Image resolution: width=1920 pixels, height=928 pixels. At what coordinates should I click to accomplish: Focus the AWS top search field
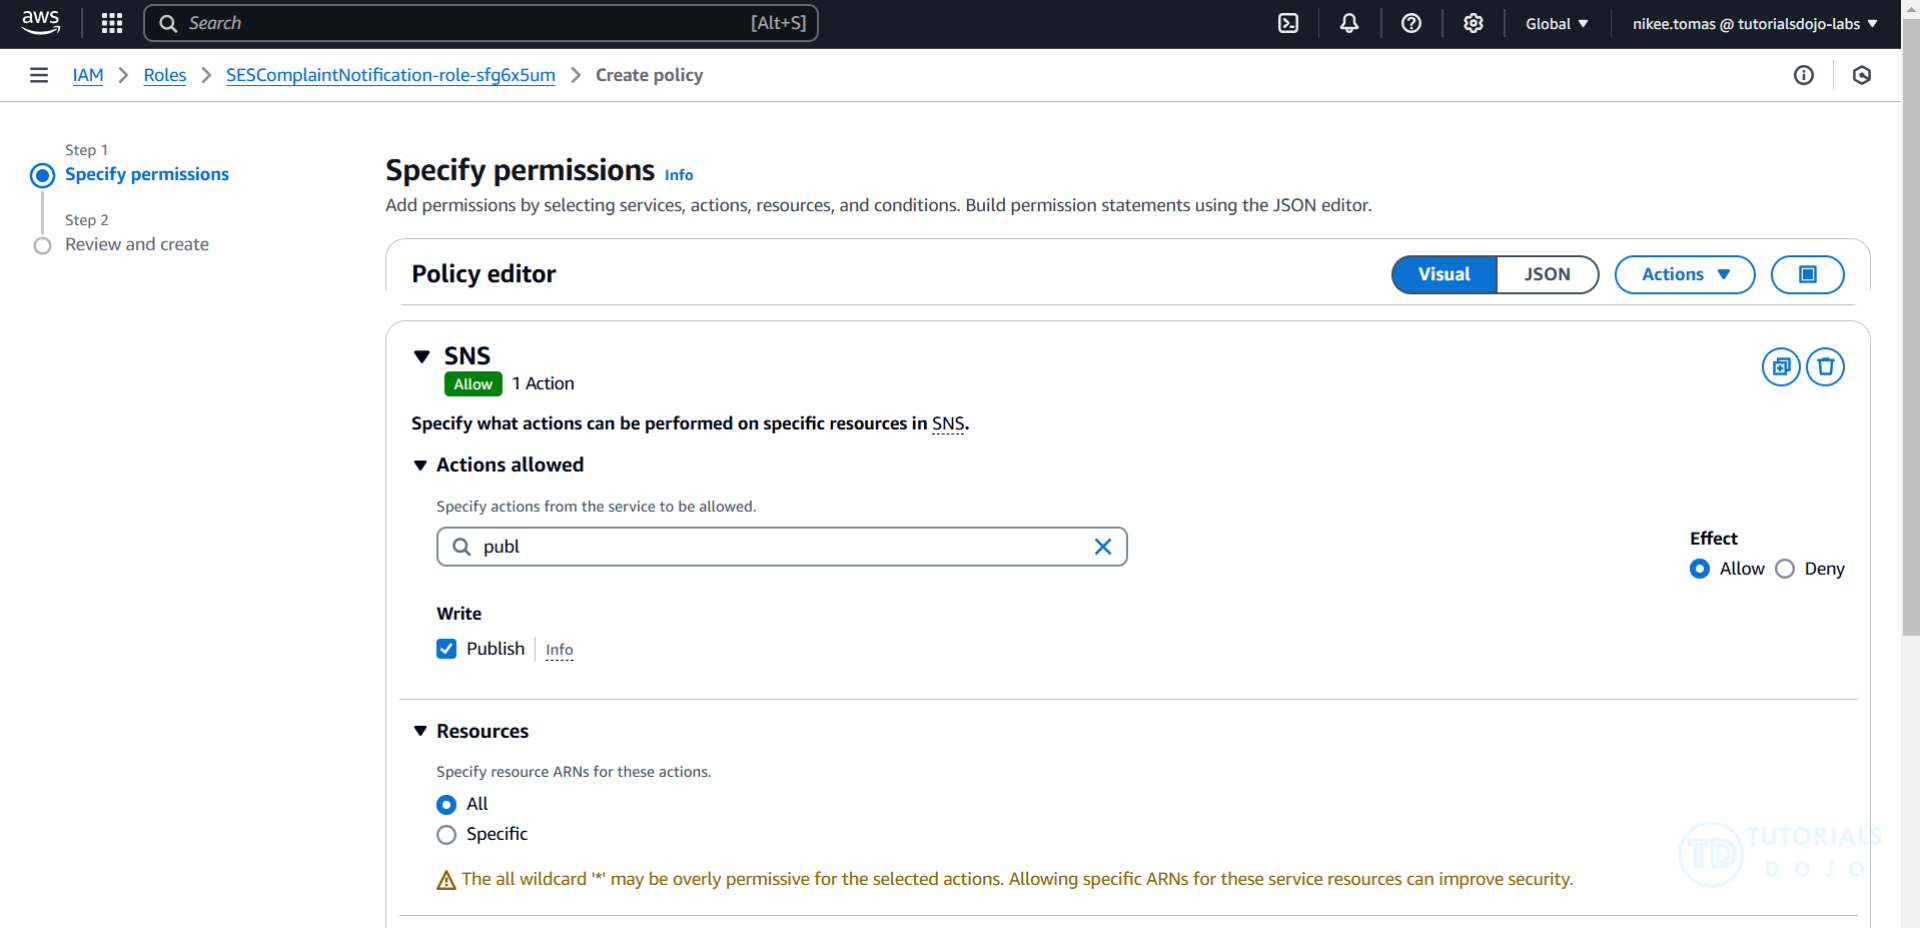pos(480,23)
